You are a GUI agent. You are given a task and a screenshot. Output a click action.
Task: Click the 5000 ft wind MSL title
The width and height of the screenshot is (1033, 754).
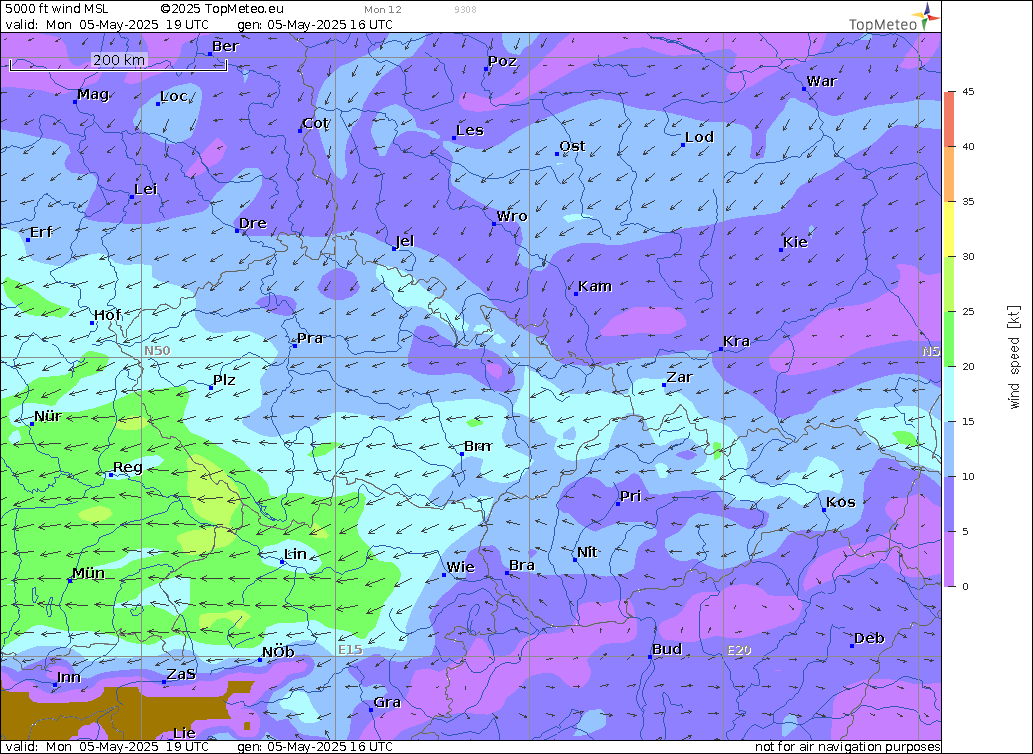(57, 9)
